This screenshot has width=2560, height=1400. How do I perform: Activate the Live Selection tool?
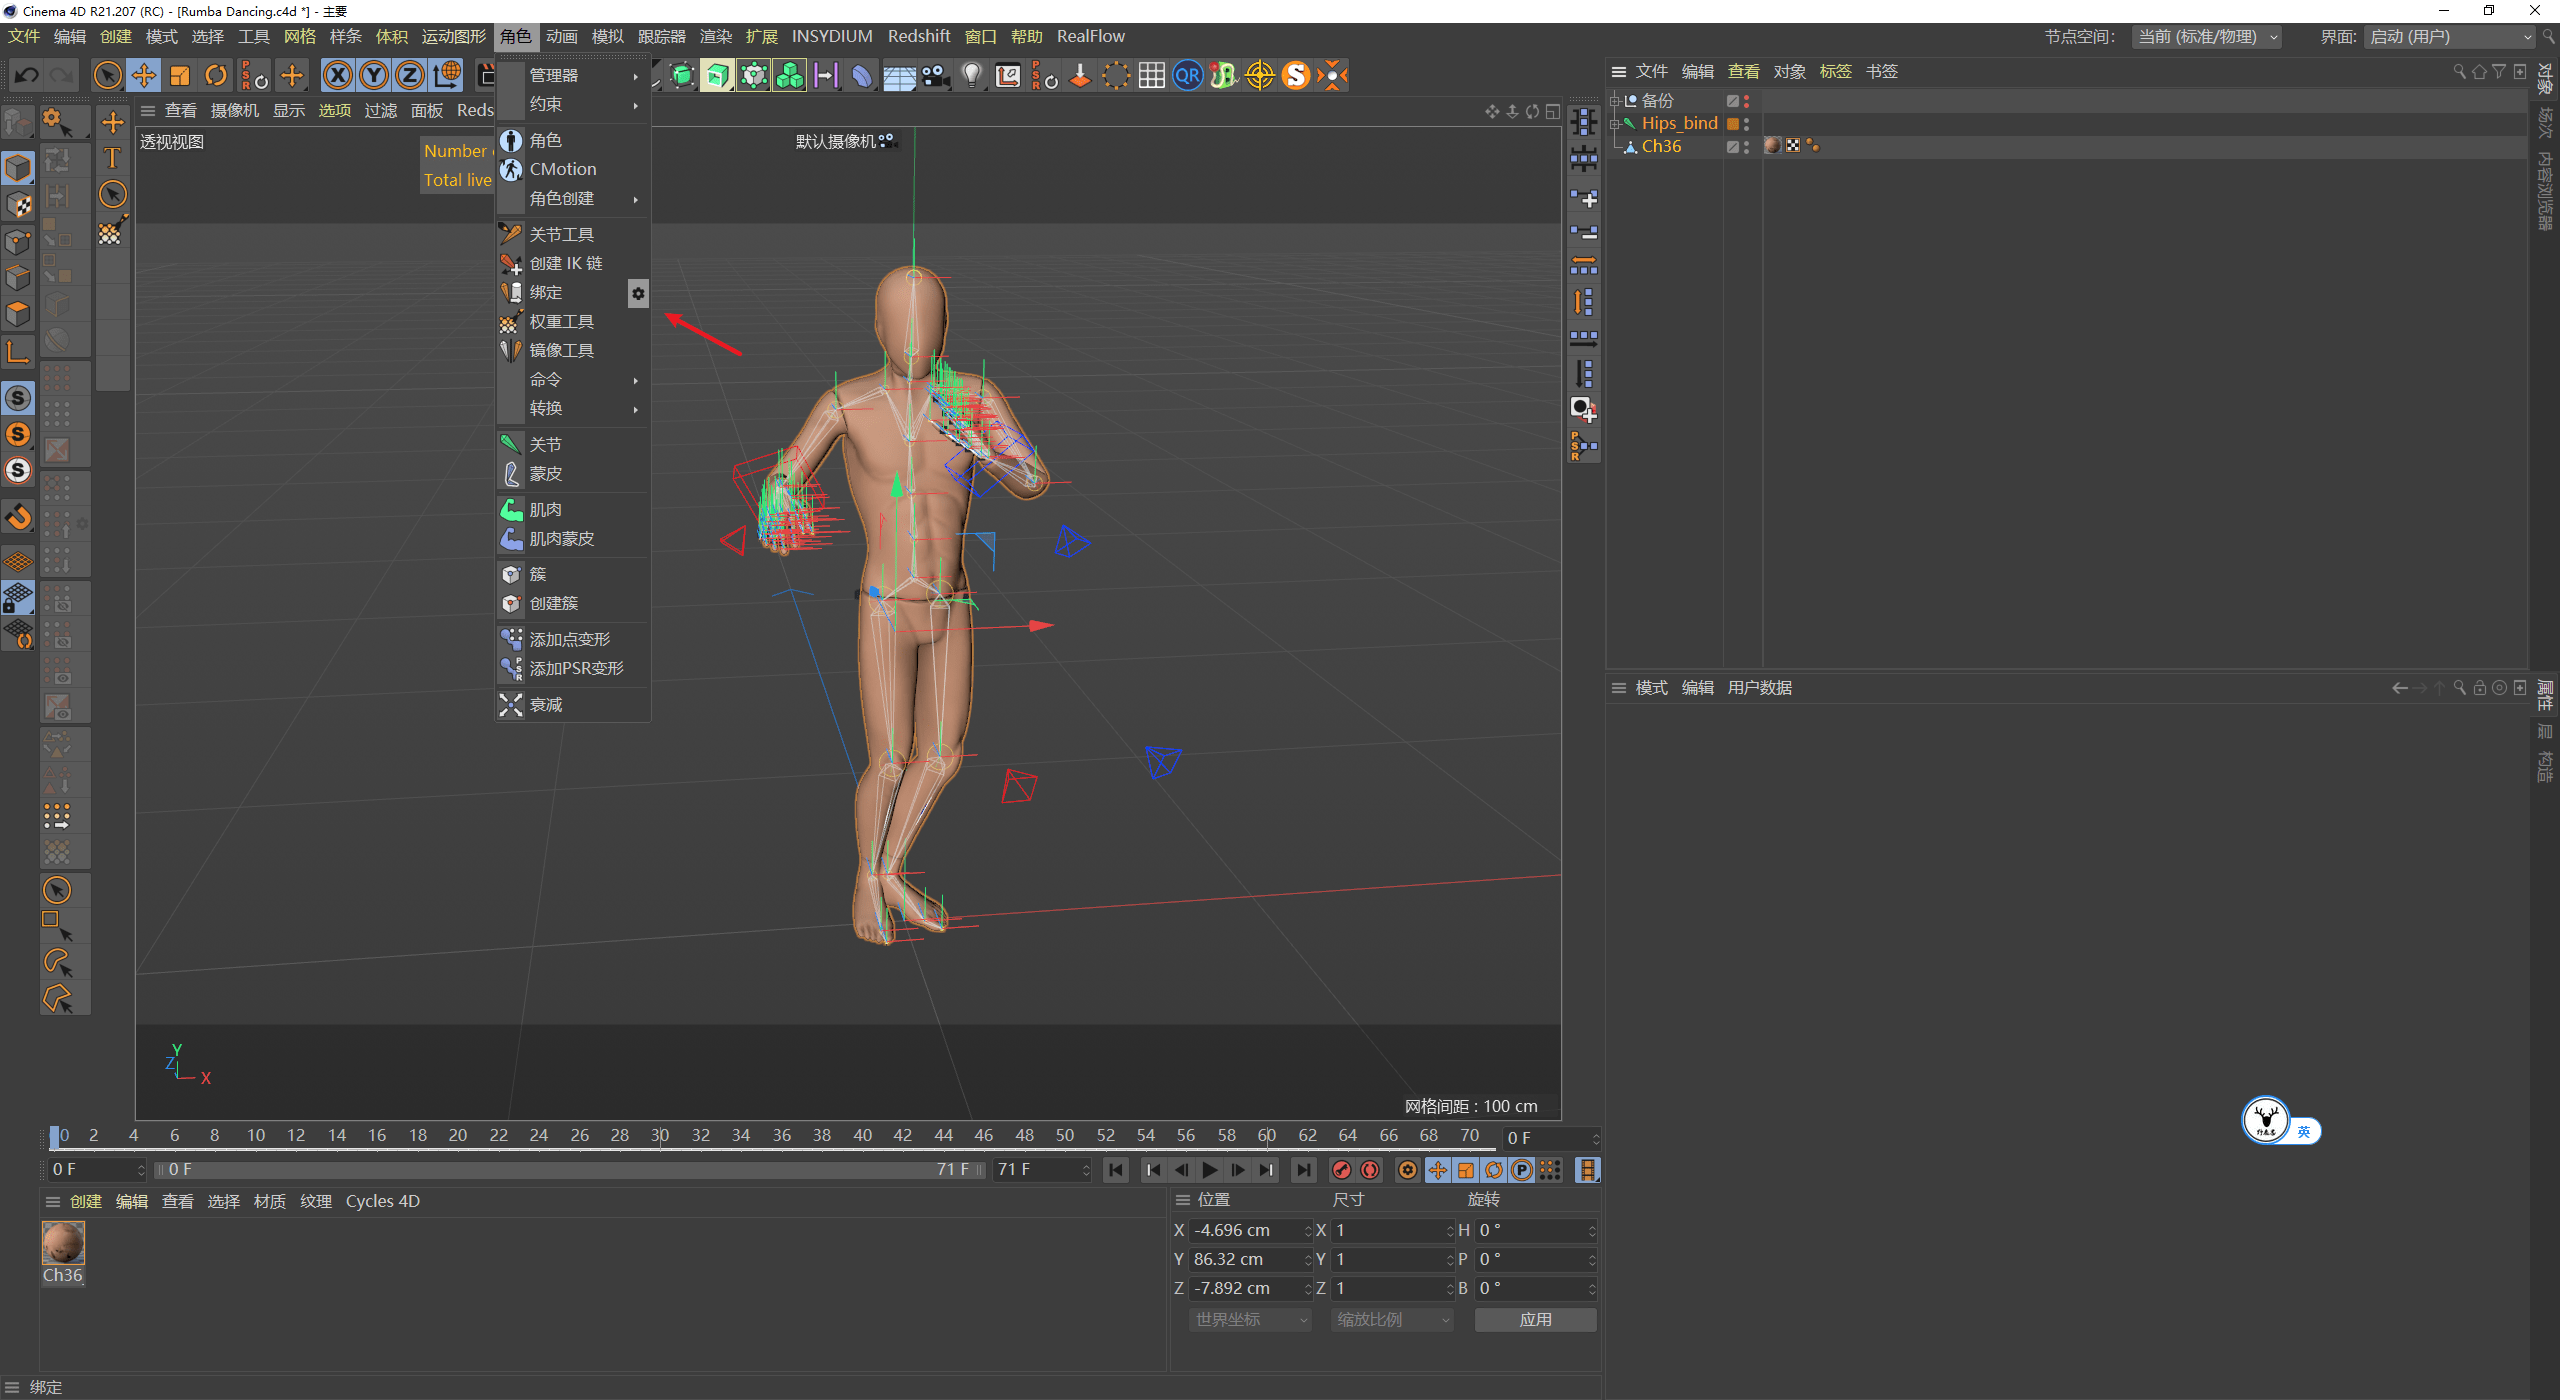(x=108, y=75)
